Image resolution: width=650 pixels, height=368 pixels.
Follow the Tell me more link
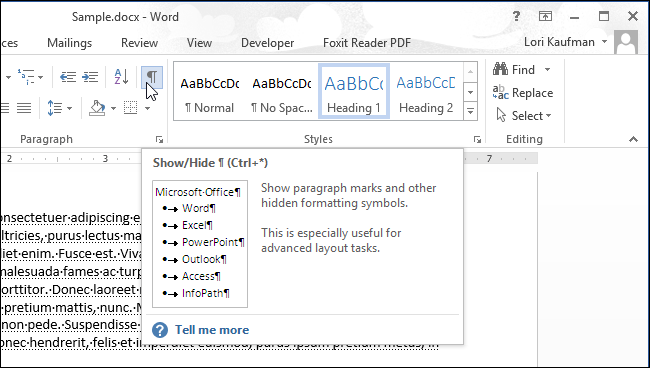tap(212, 330)
